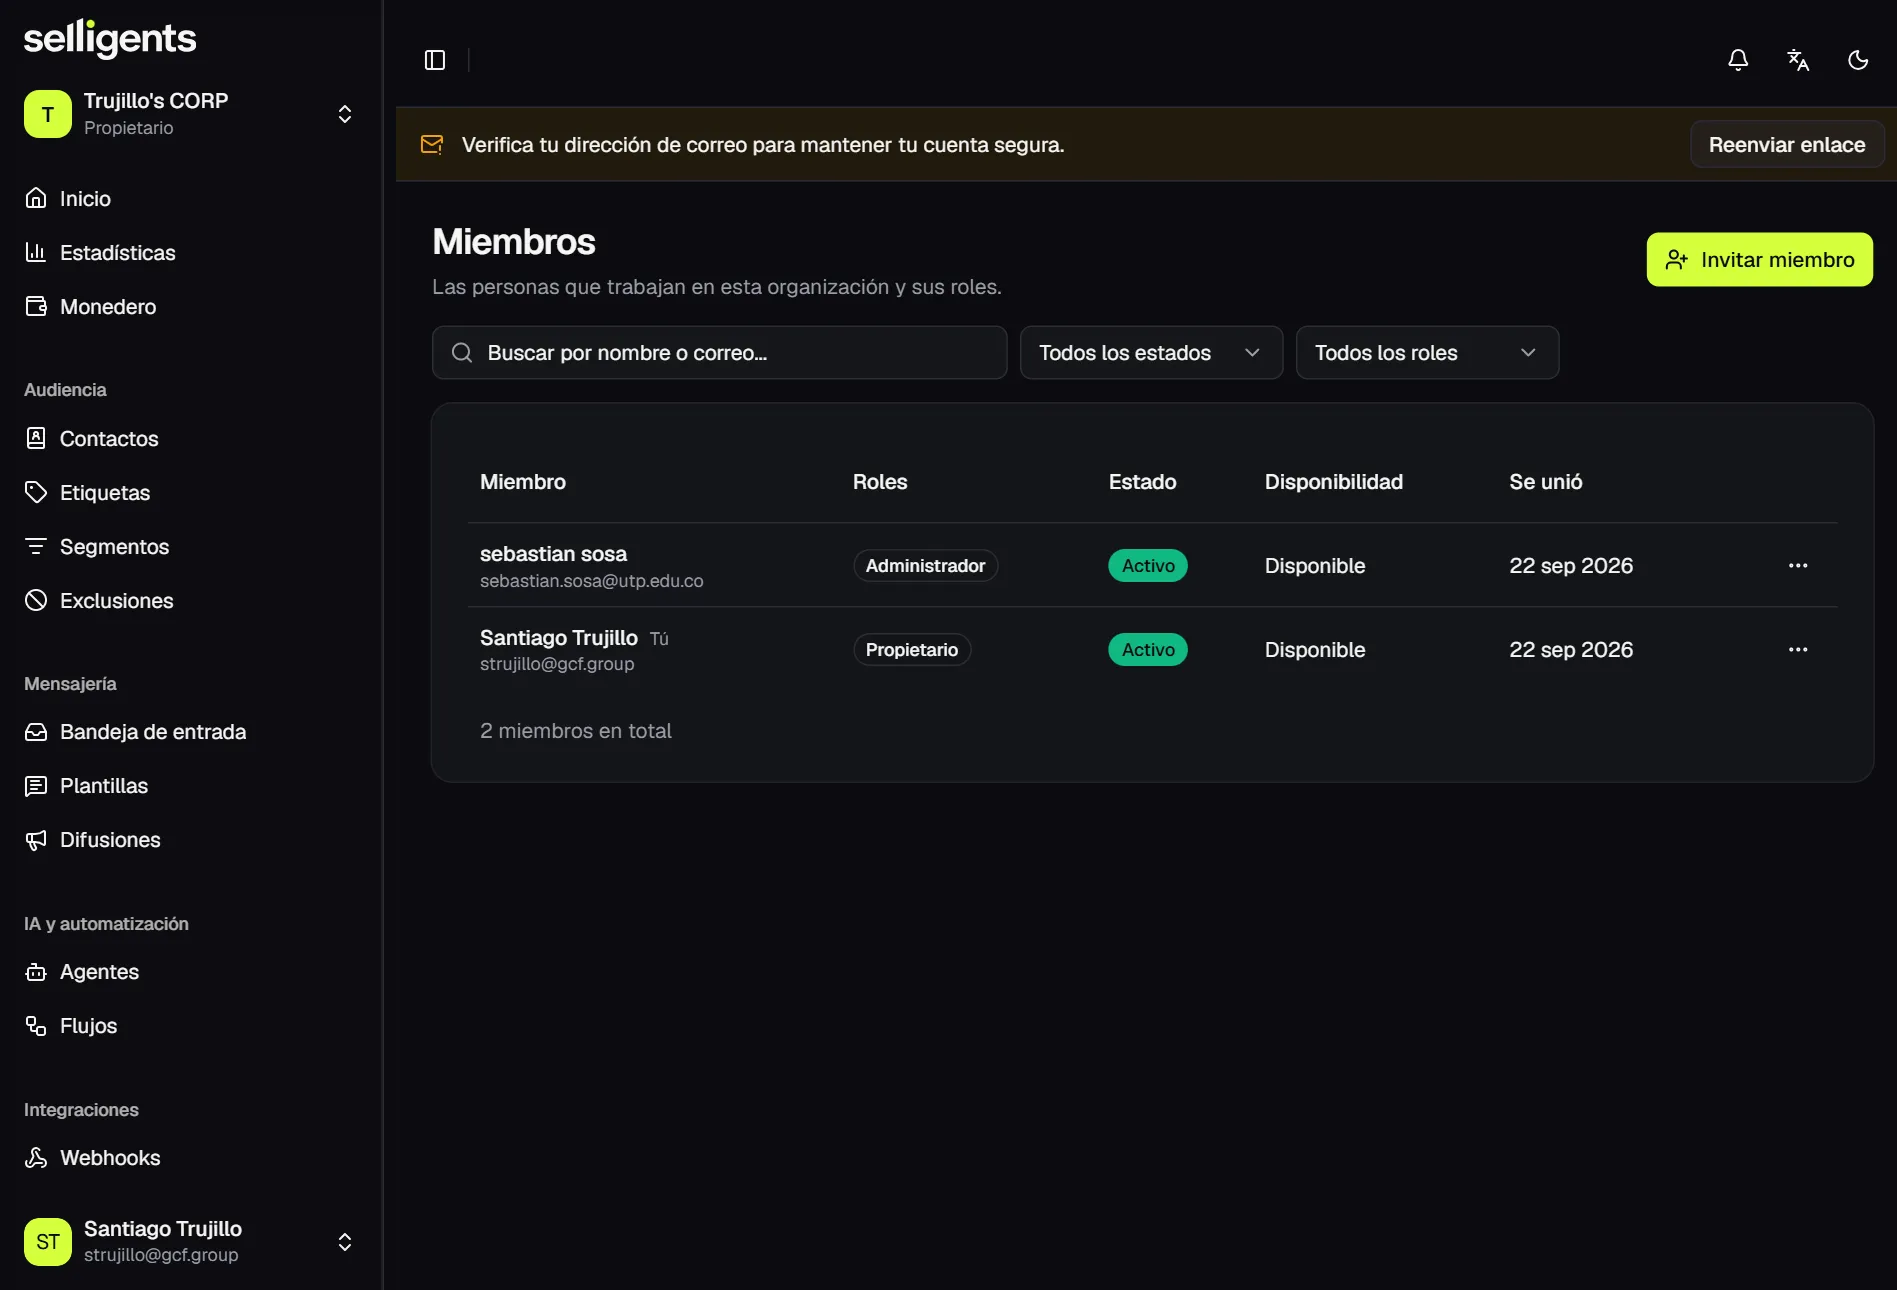
Task: Click 2 miembros en total text
Action: tap(576, 731)
